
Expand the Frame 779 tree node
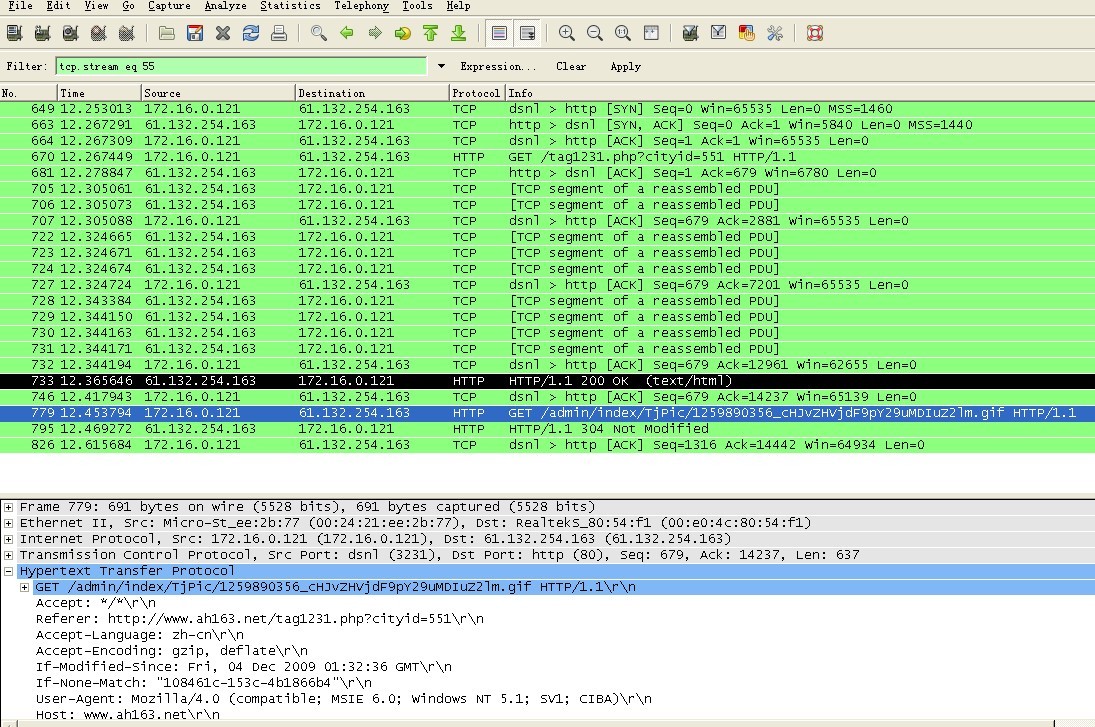click(9, 507)
